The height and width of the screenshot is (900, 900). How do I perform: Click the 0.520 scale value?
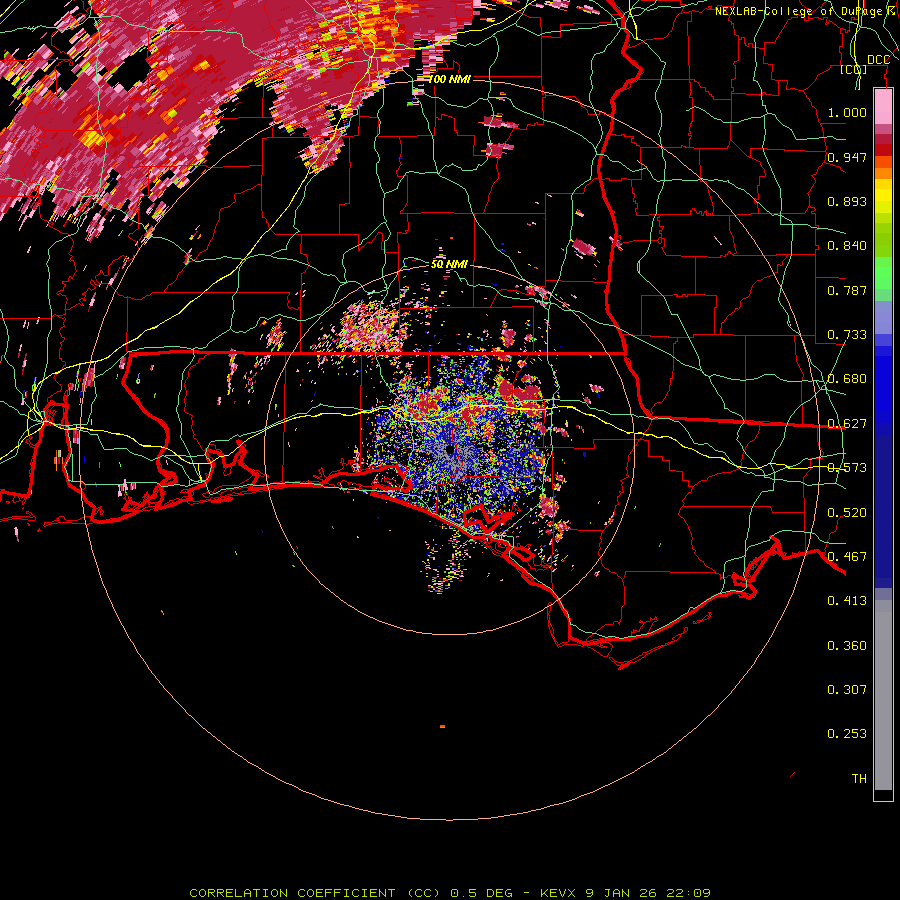click(847, 513)
